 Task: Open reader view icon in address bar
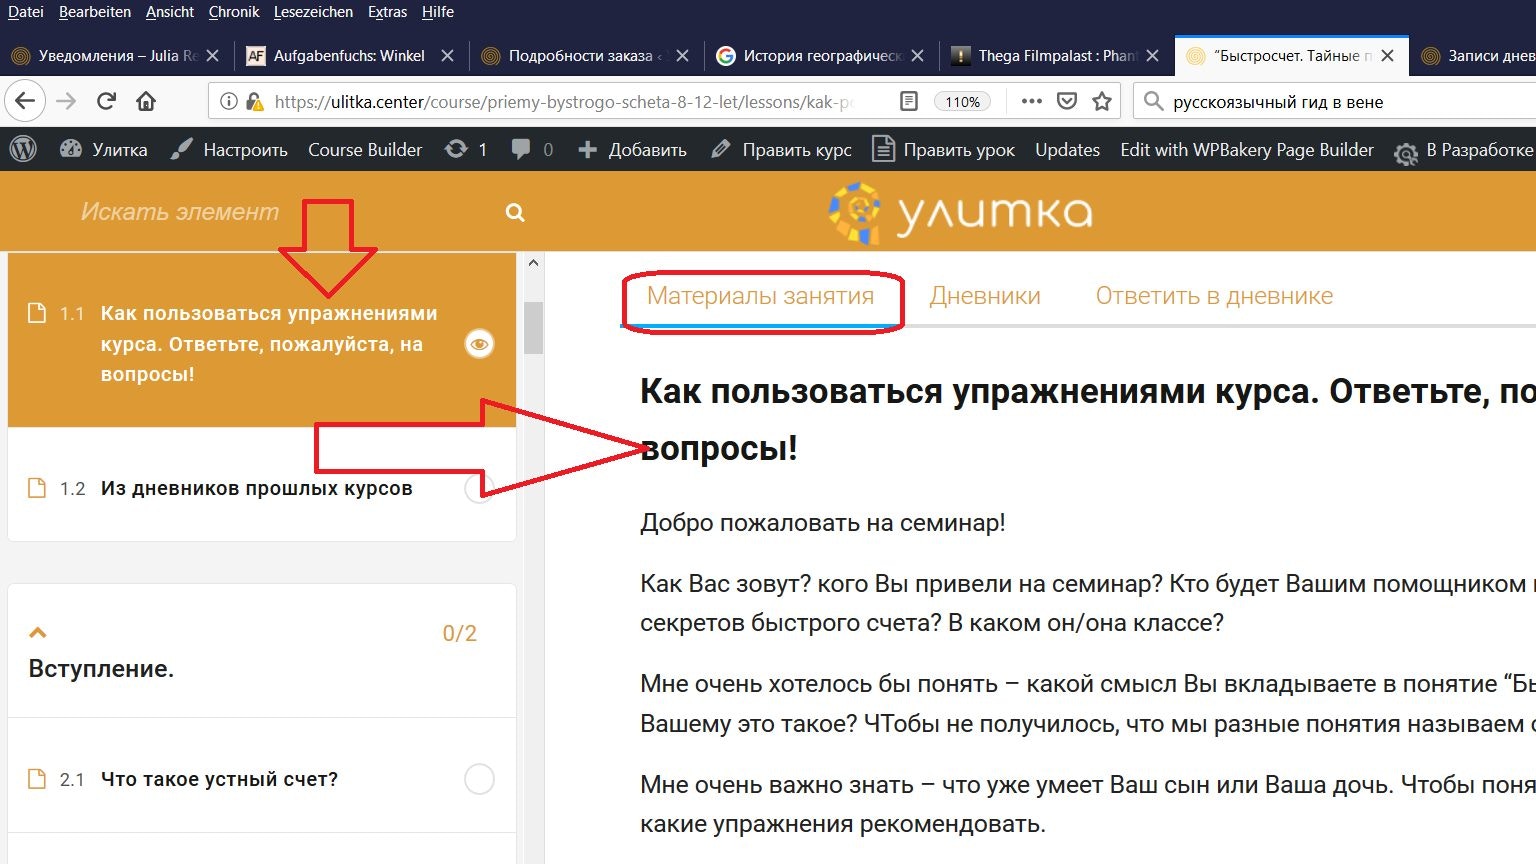tap(908, 101)
